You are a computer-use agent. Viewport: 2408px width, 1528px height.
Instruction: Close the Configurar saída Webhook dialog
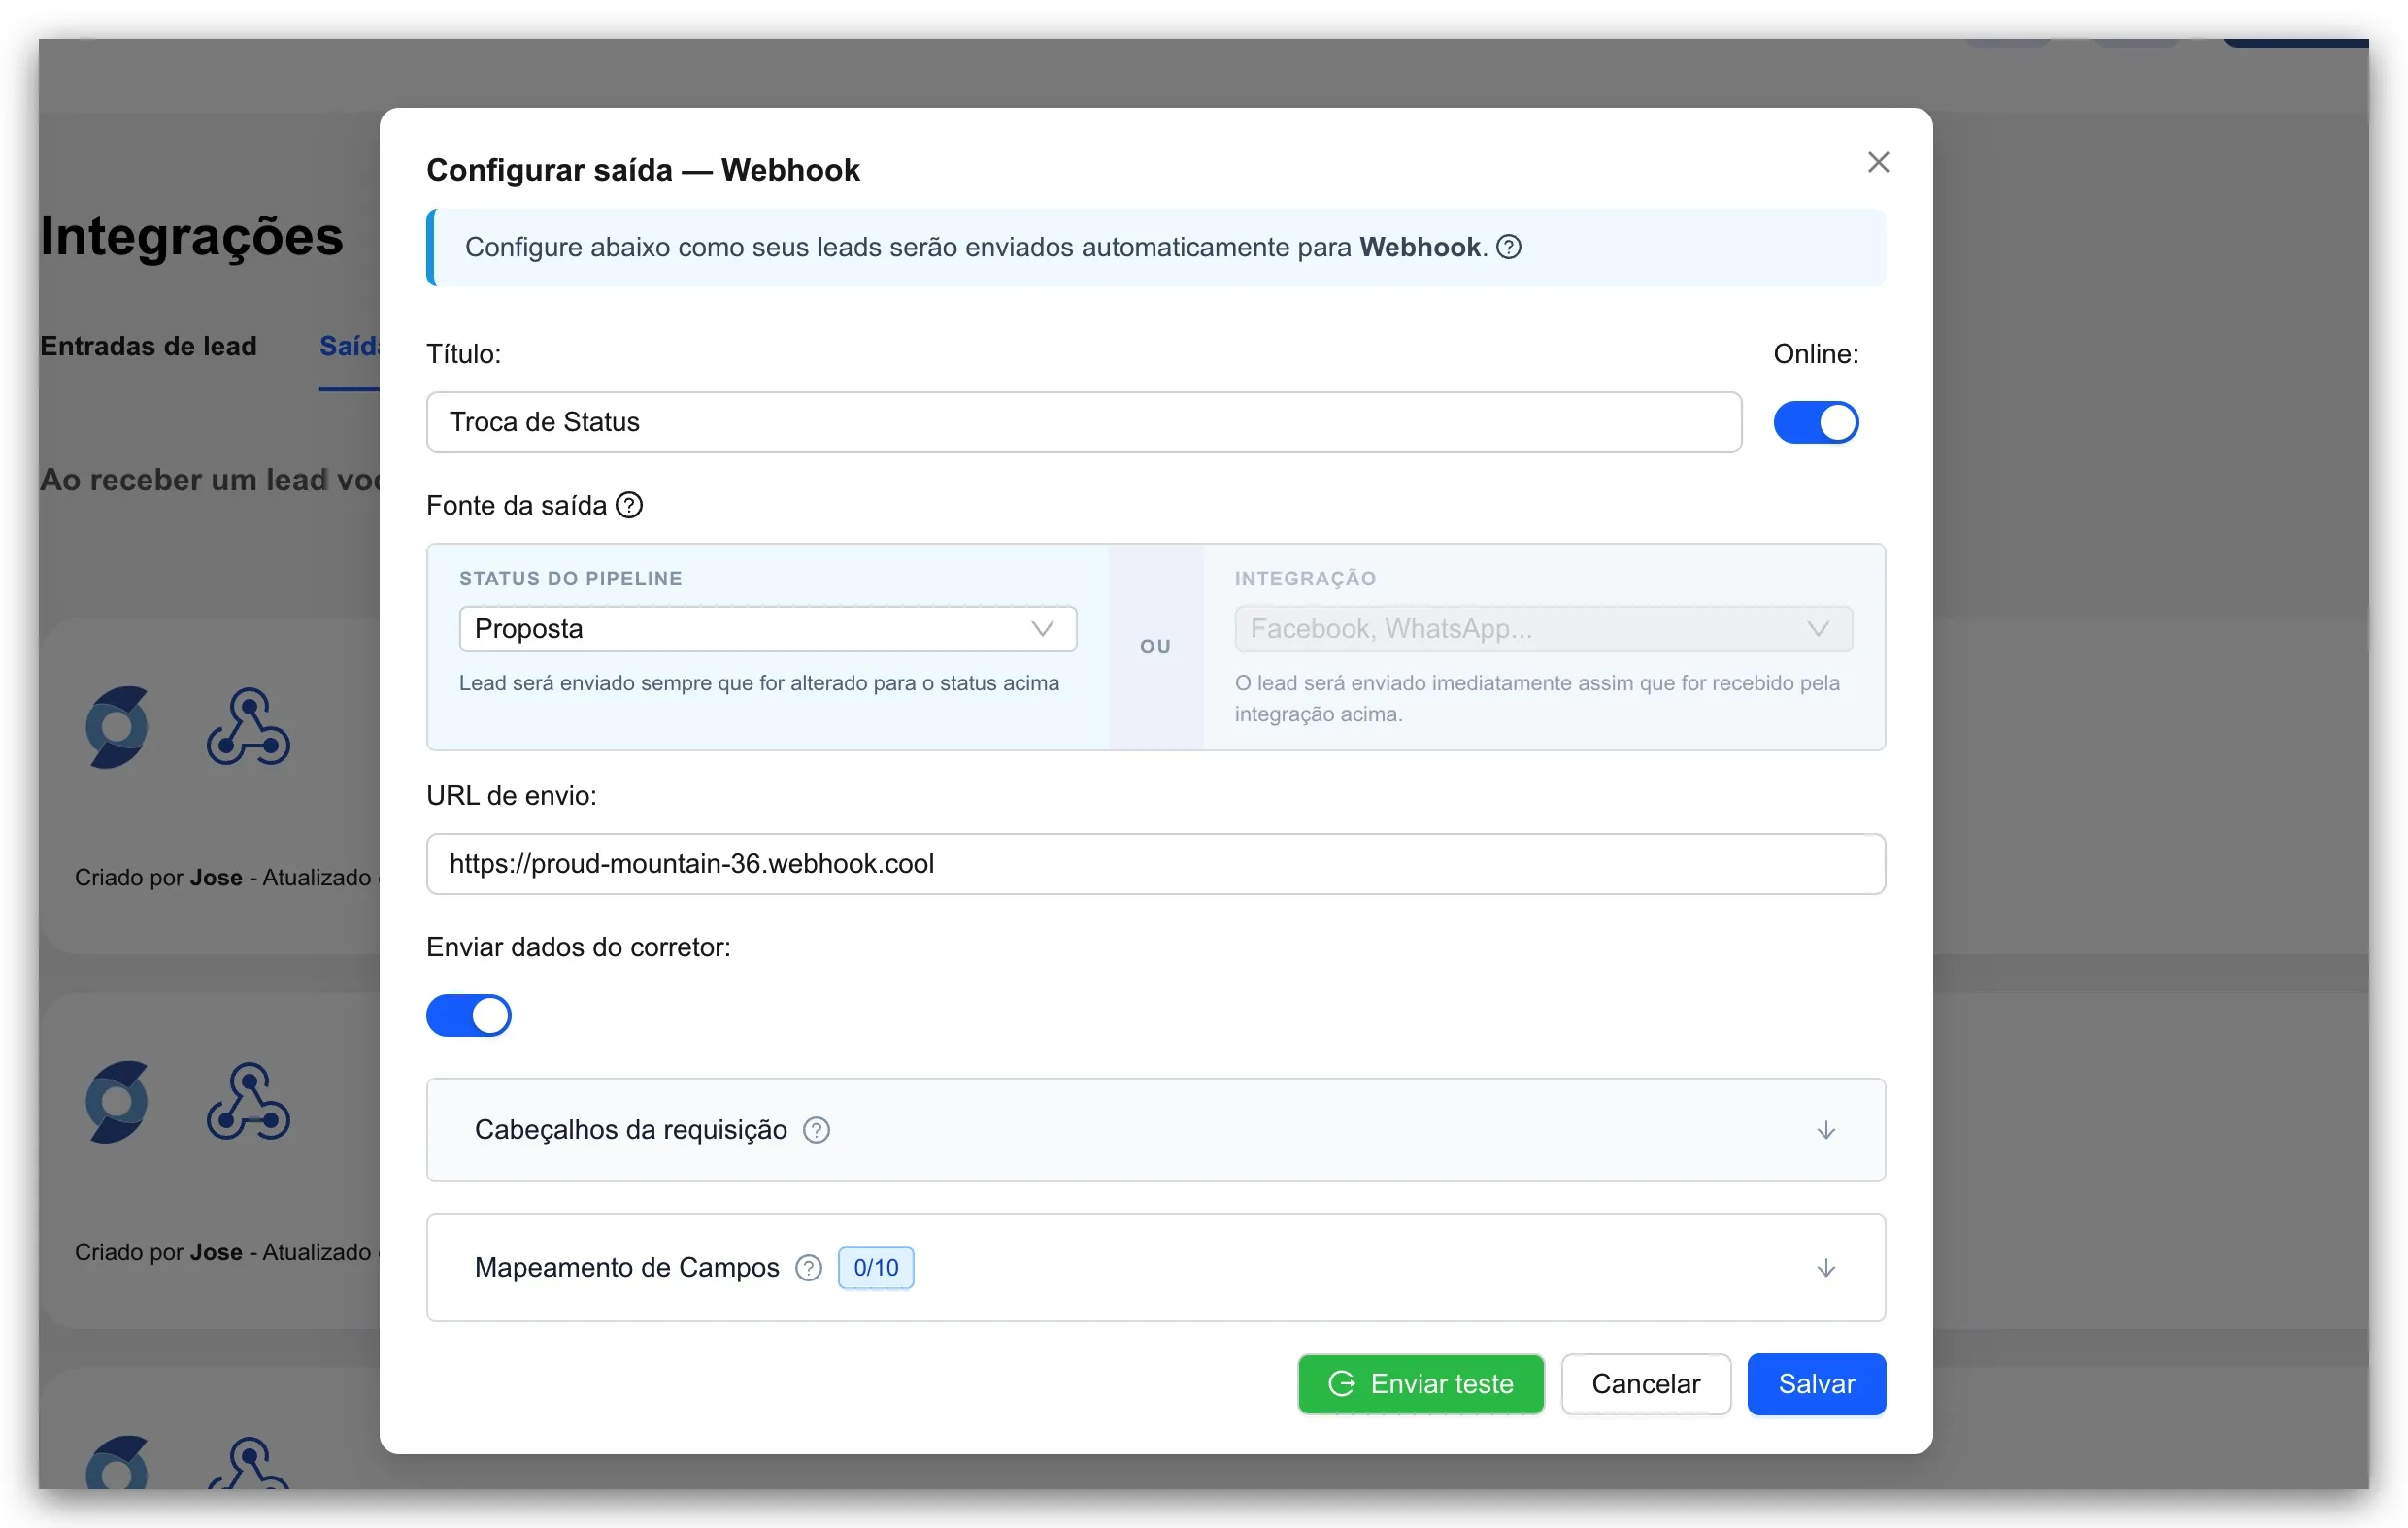1878,162
